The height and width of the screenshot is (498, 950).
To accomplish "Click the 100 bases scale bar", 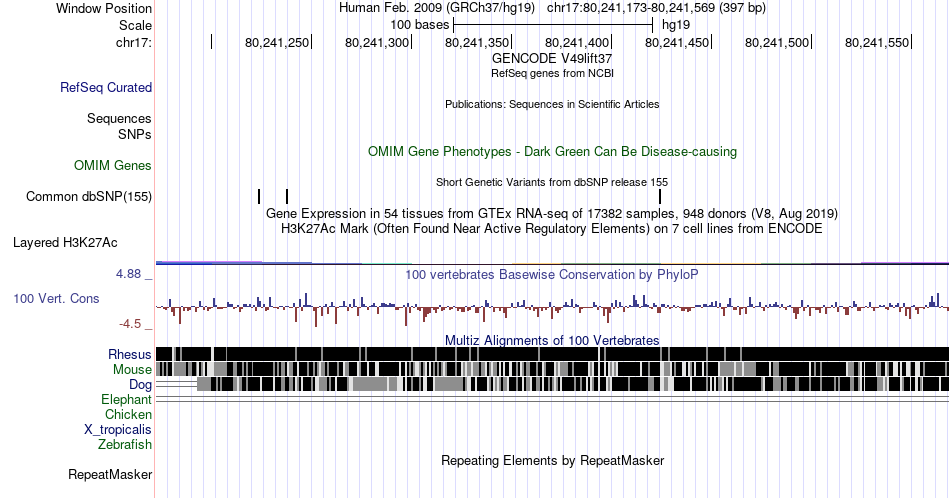I will [x=553, y=25].
